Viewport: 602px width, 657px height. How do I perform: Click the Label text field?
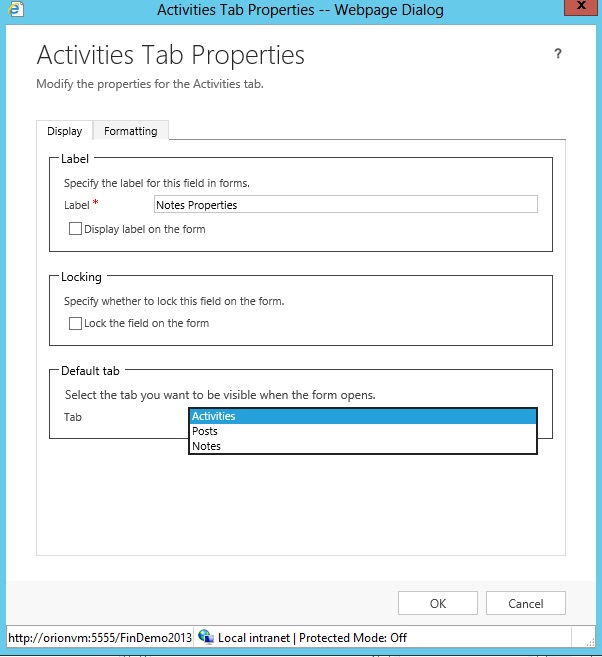pos(345,205)
